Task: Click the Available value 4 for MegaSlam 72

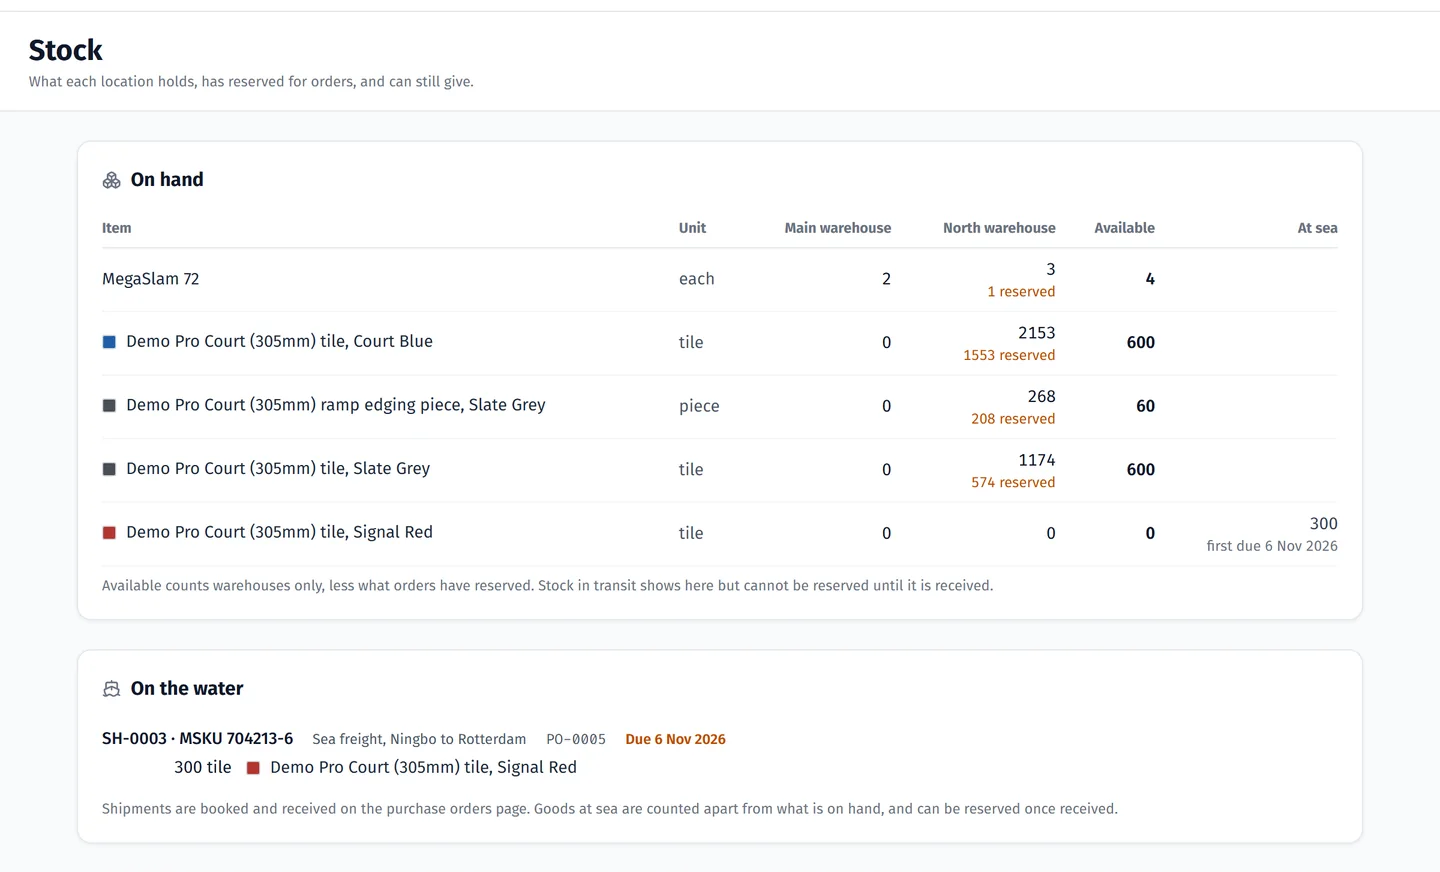Action: coord(1150,279)
